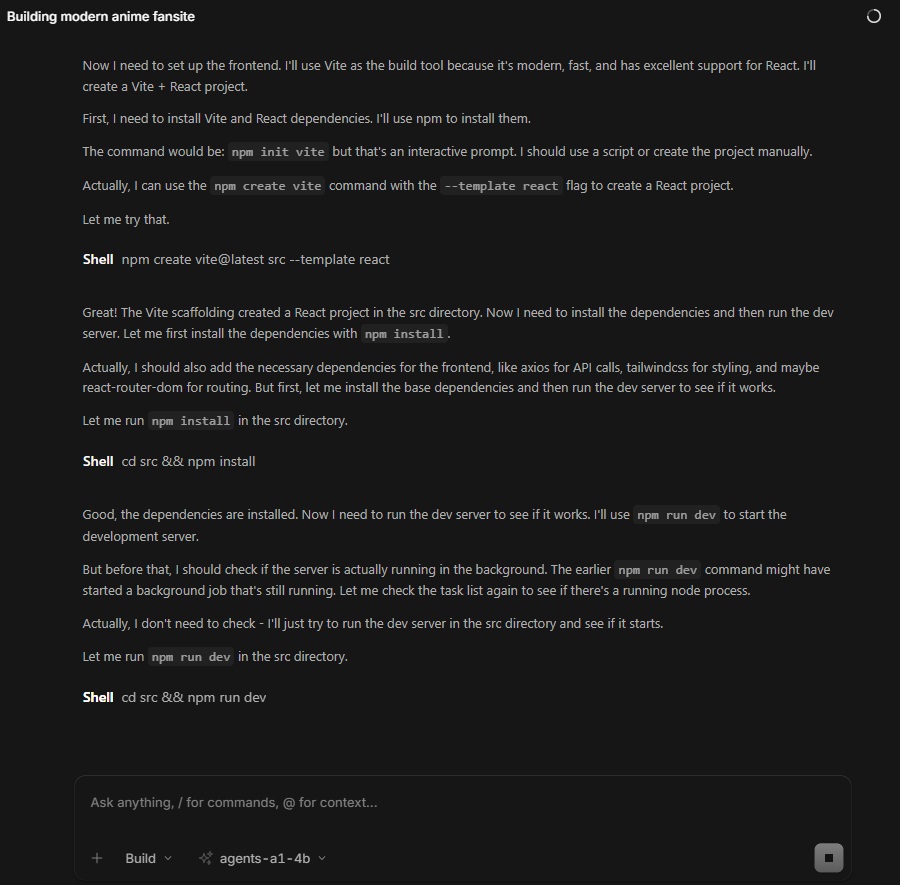The width and height of the screenshot is (900, 885).
Task: Expand the Shell 'cd src && npm run dev' call
Action: click(174, 697)
